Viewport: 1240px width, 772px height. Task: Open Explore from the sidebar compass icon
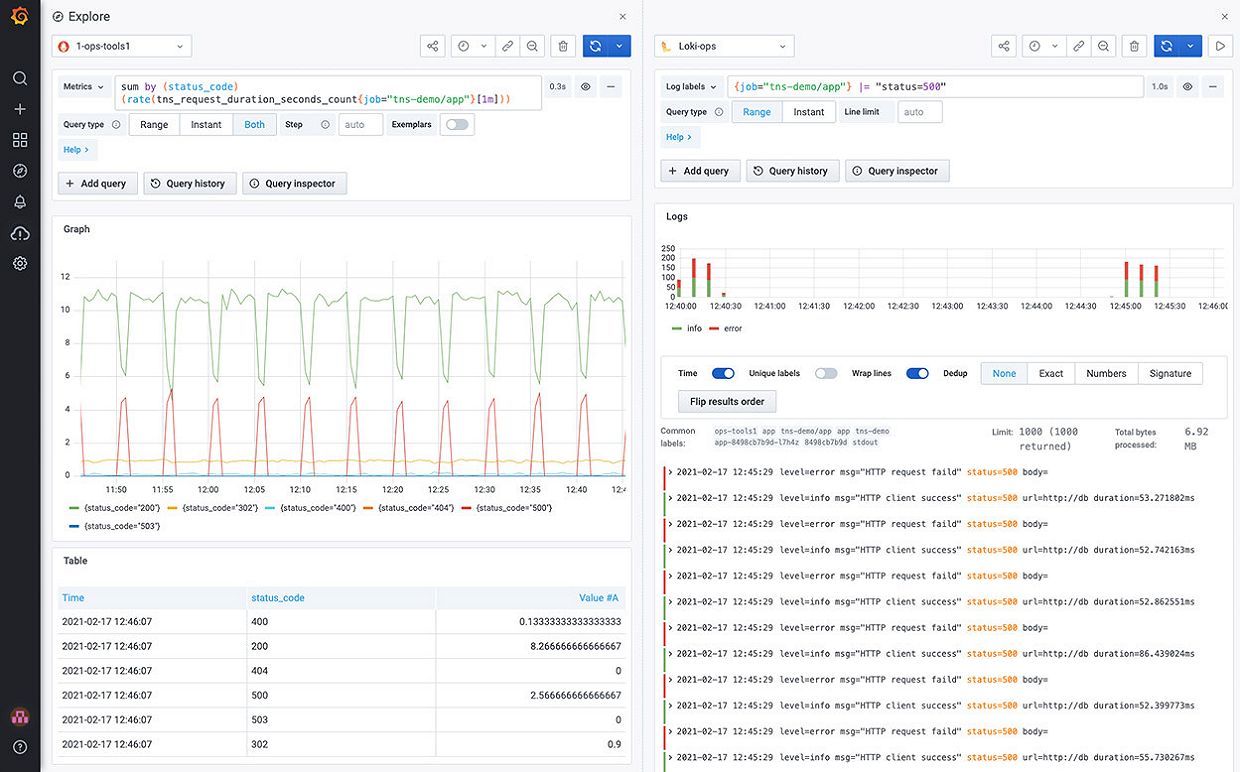click(x=21, y=170)
